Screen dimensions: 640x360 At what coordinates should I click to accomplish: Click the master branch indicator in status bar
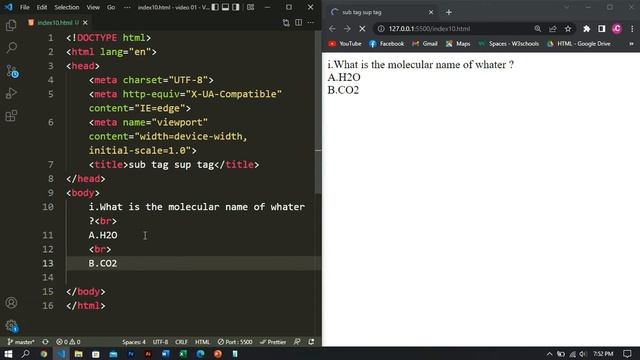click(x=21, y=342)
